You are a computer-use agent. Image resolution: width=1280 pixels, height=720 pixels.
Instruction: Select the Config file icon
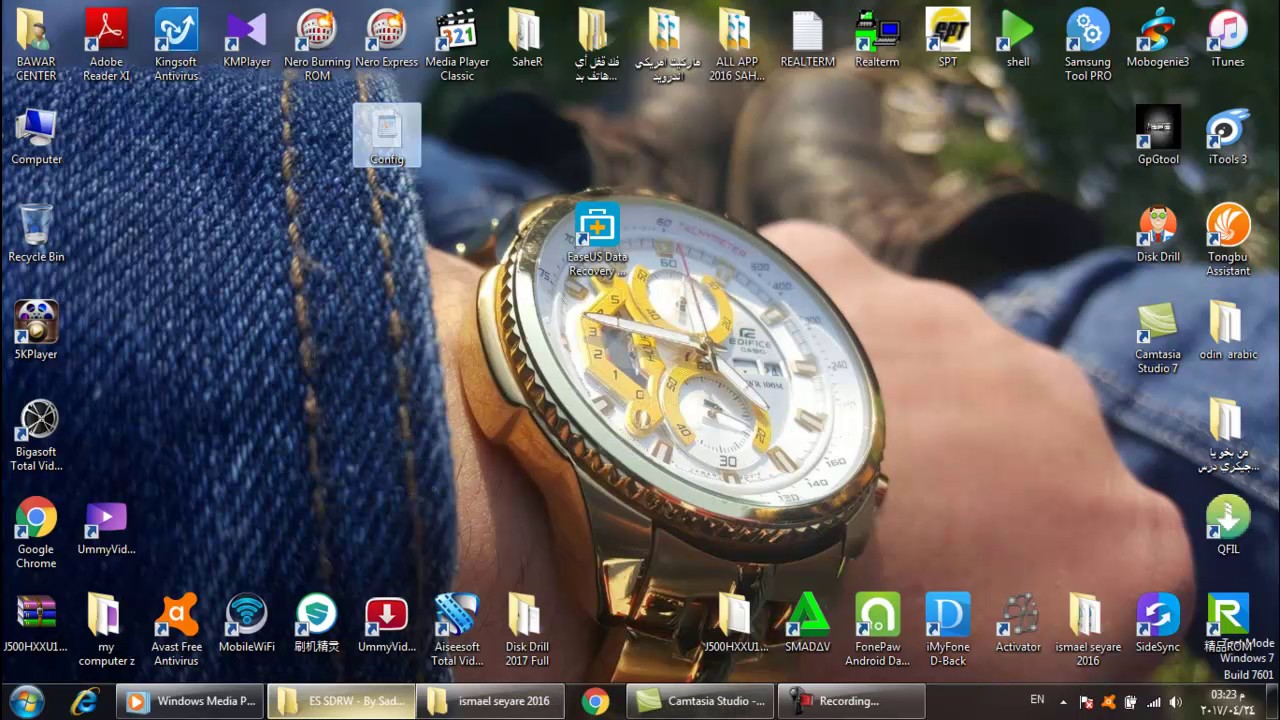tap(387, 135)
